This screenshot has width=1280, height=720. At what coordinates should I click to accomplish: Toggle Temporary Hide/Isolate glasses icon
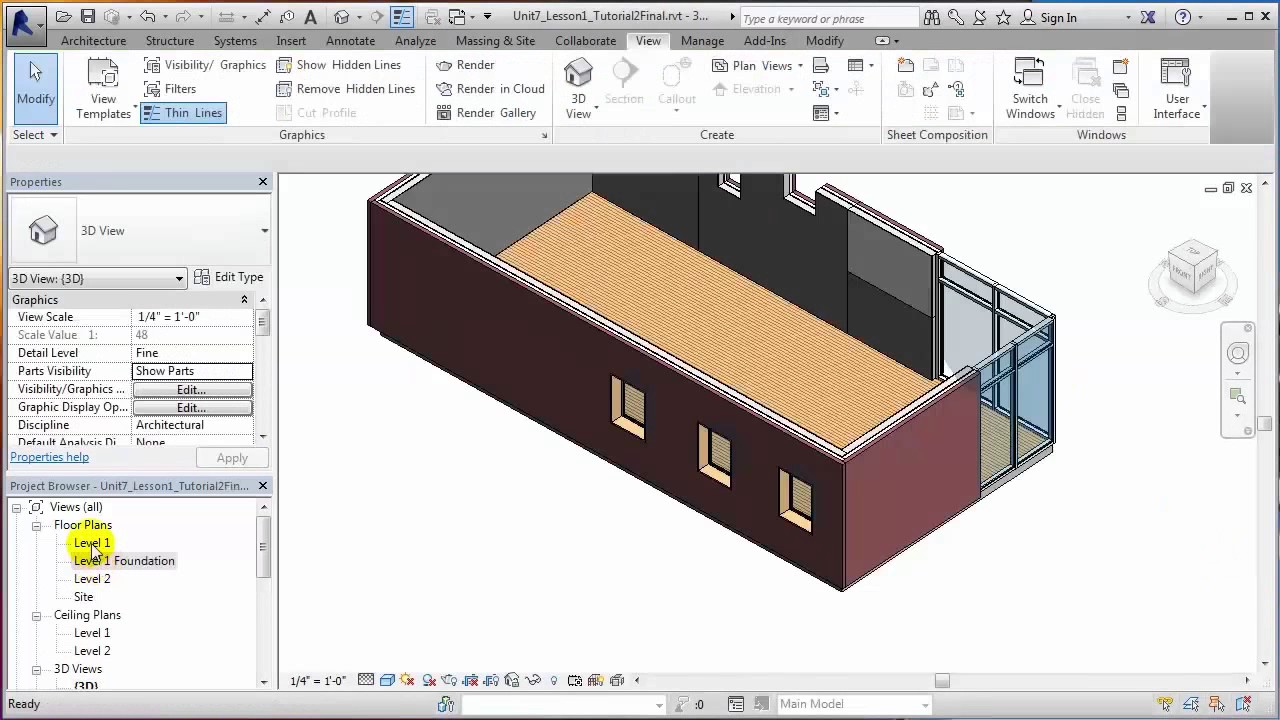coord(533,680)
